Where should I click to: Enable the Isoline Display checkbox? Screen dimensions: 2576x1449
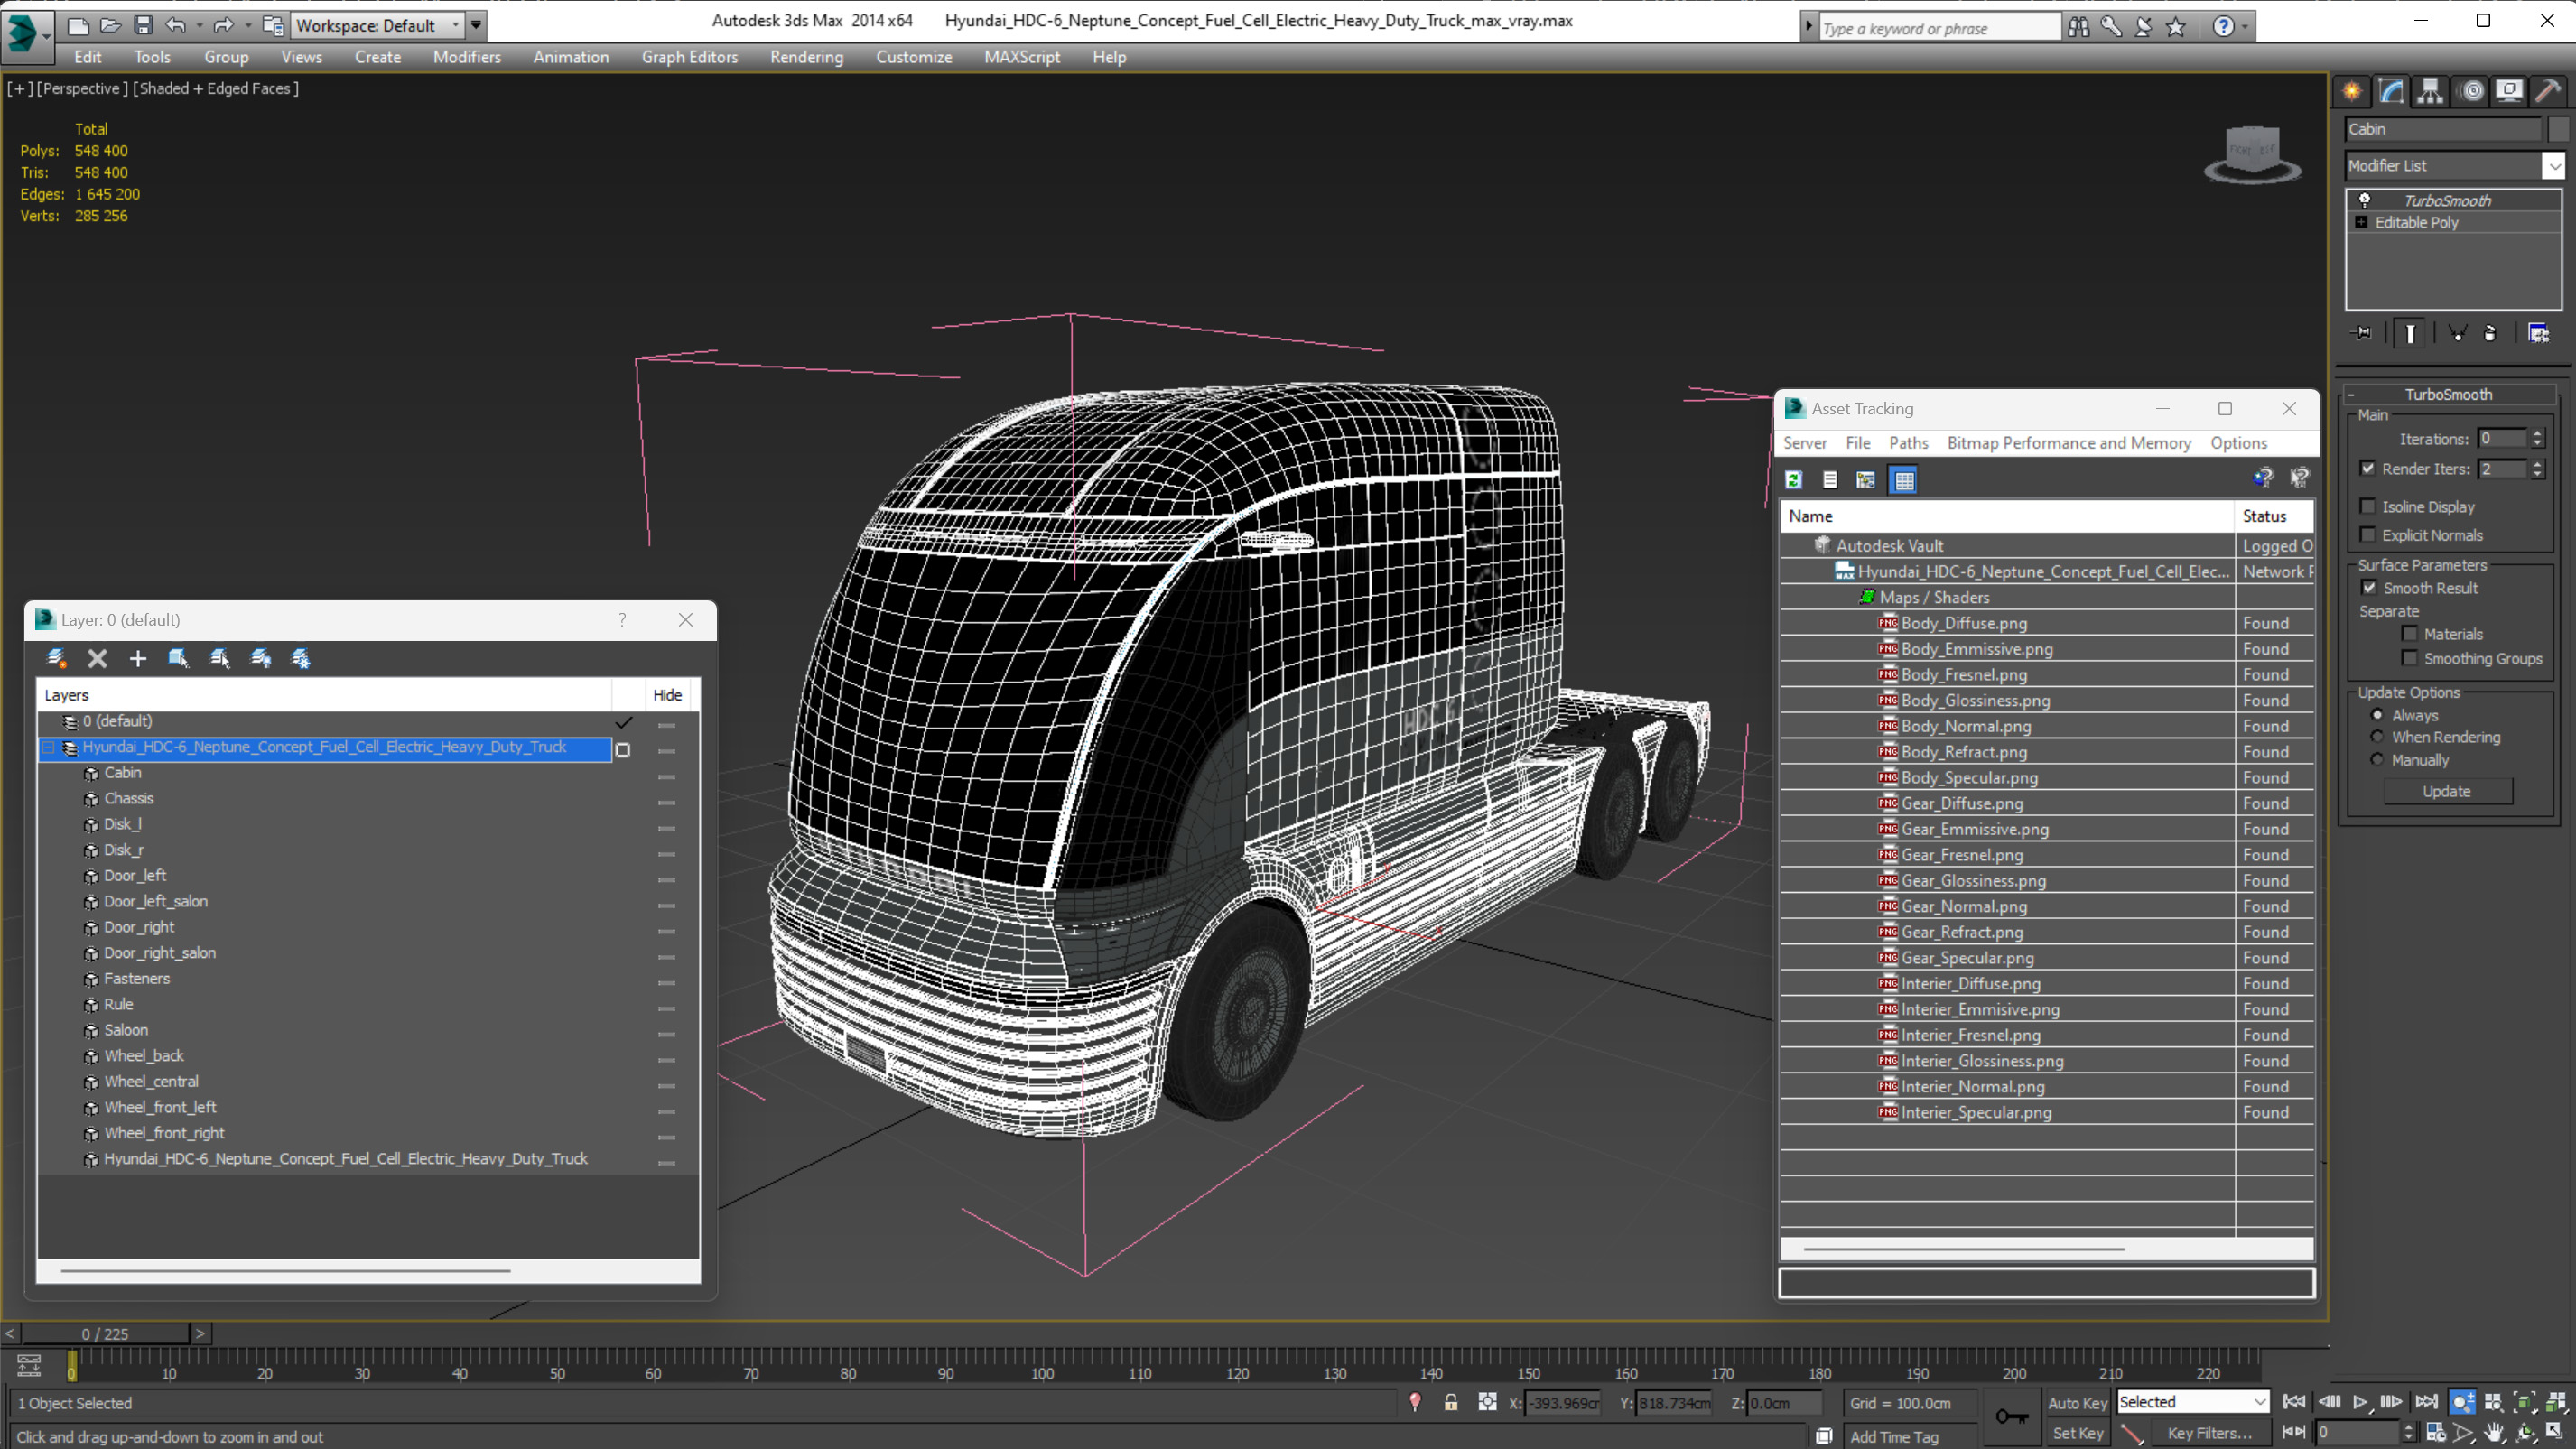click(x=2368, y=506)
